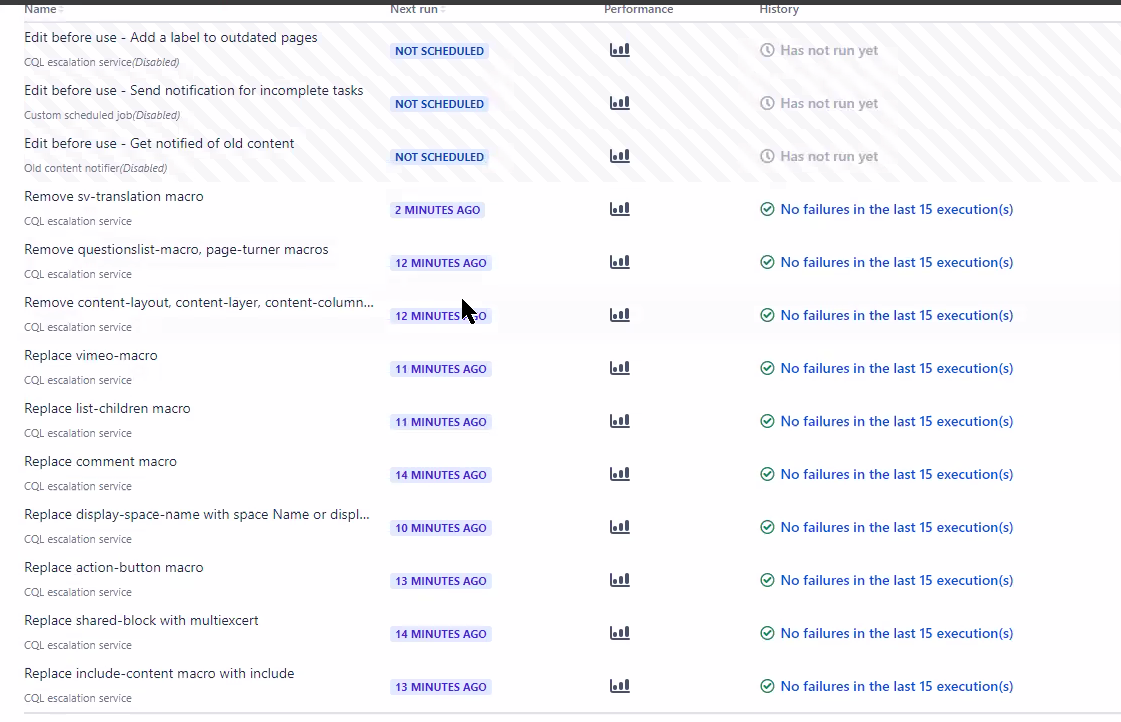Open Edit before use - Get notified of old content
Viewport: 1121px width, 722px height.
pos(159,143)
